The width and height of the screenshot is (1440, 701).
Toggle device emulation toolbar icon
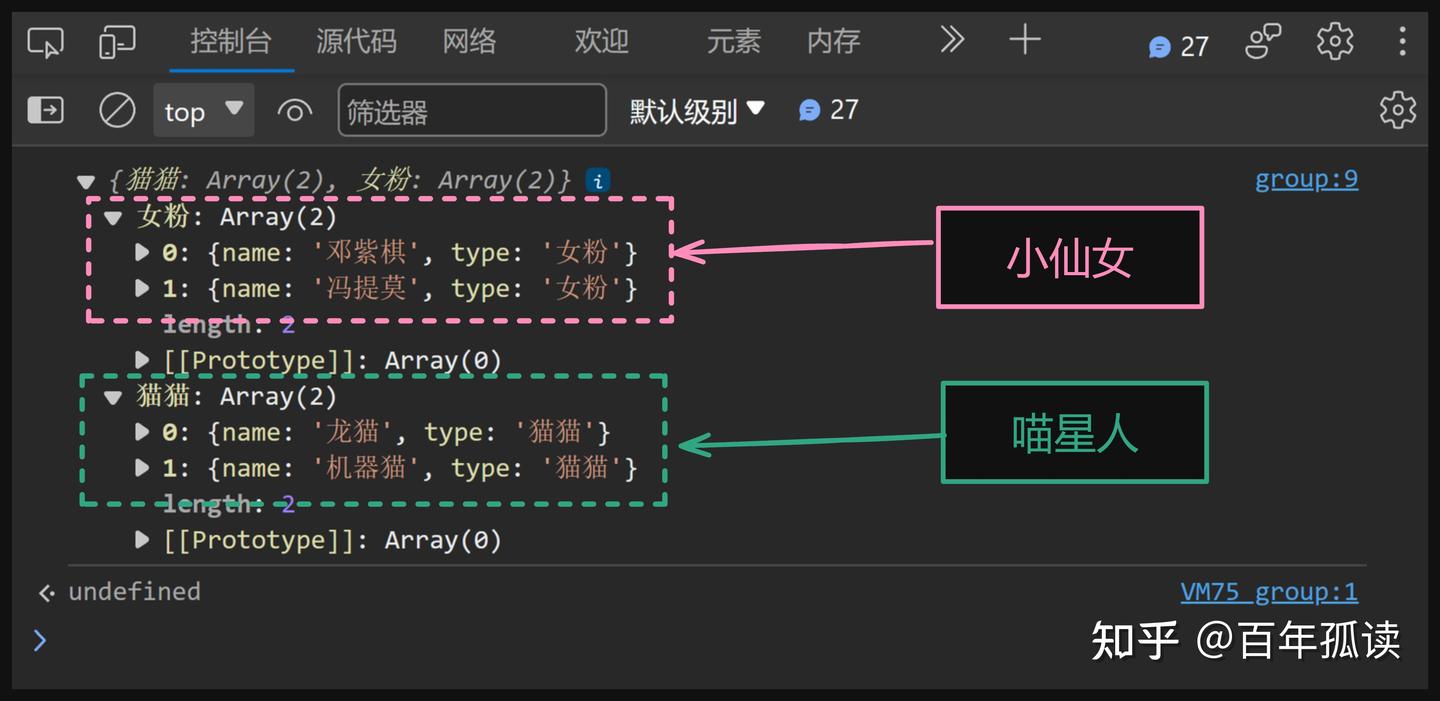(118, 42)
